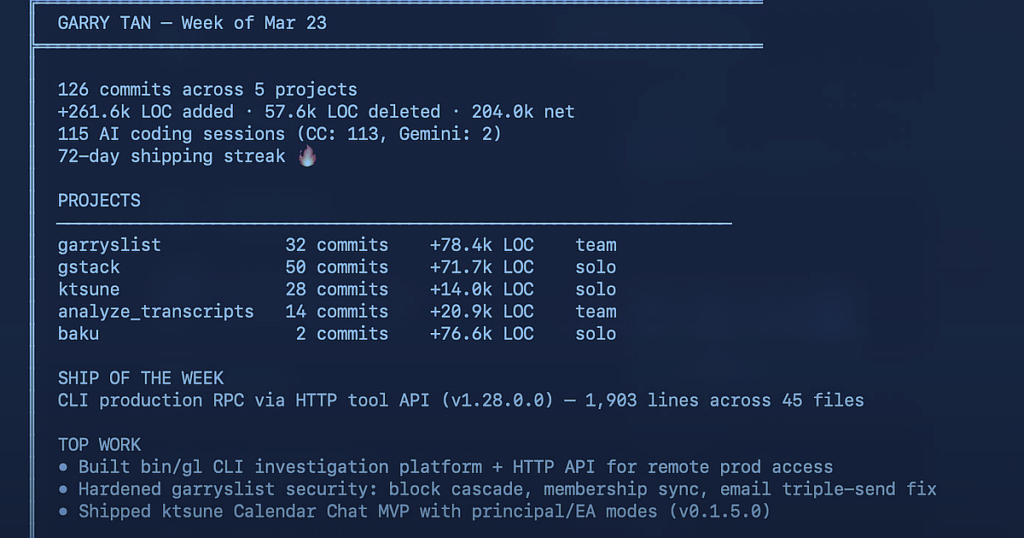1024x538 pixels.
Task: Click bullet about hardened garryslist security
Action: [497, 489]
